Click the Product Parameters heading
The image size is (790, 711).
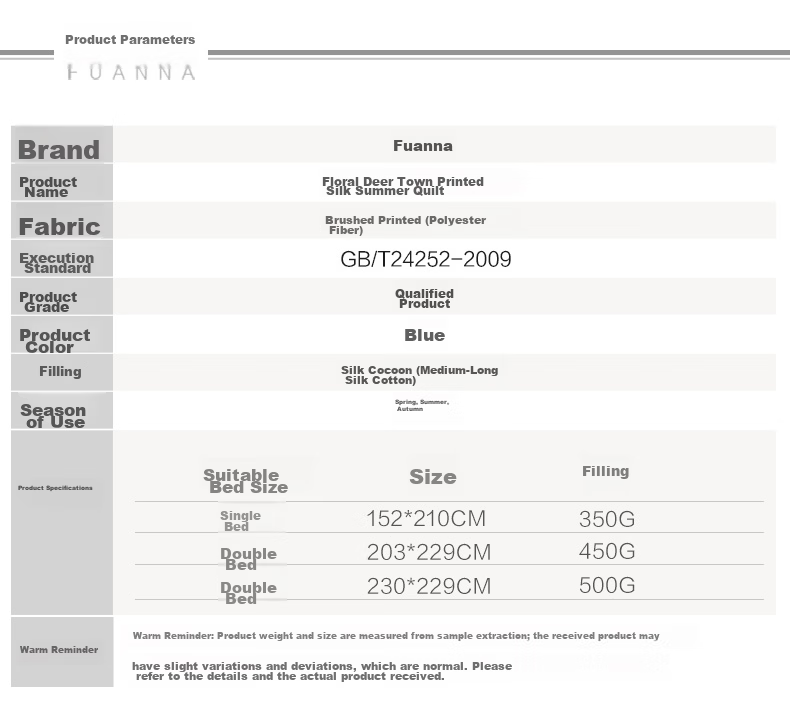pyautogui.click(x=130, y=39)
